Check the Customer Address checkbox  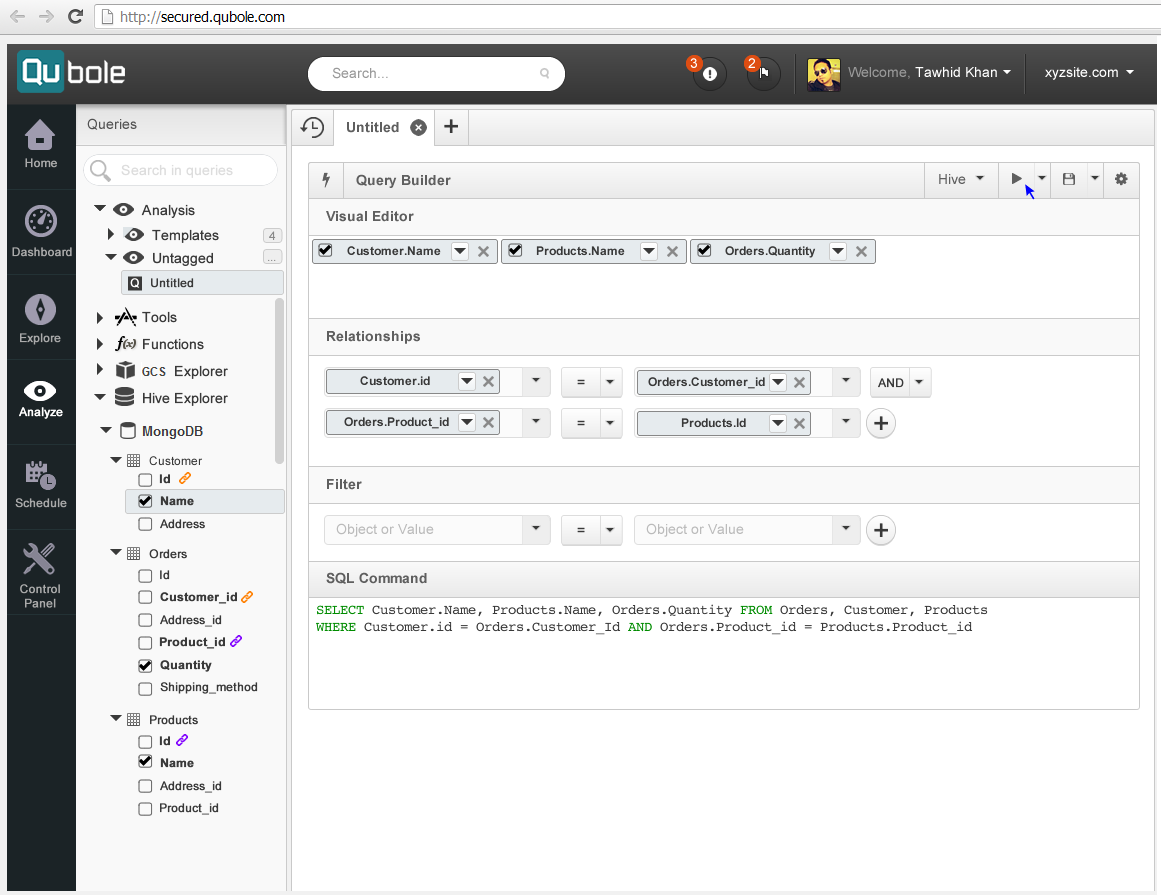(x=145, y=525)
